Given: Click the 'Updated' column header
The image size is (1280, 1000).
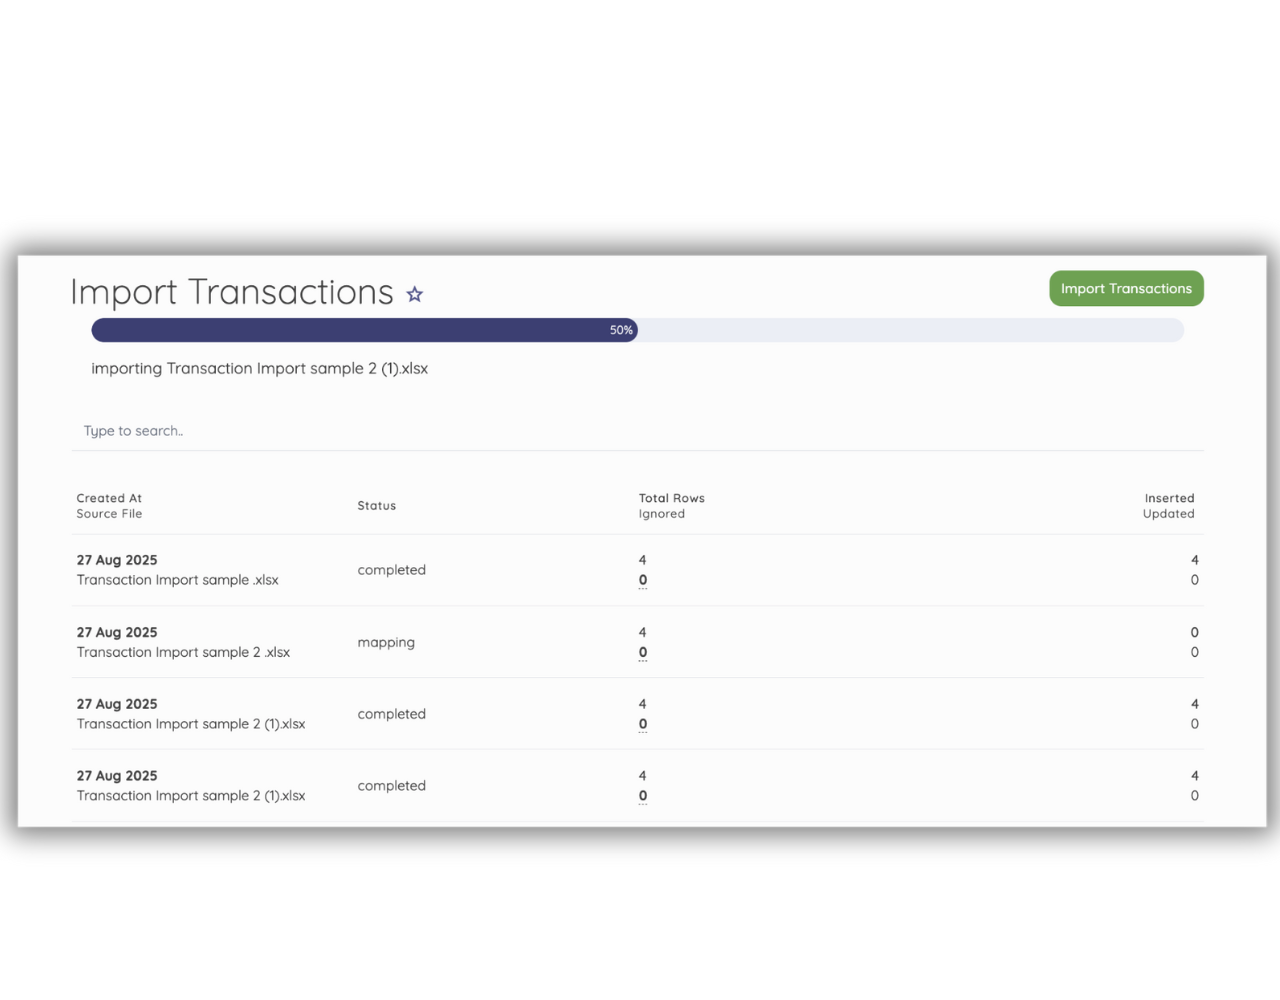Looking at the screenshot, I should (x=1169, y=514).
